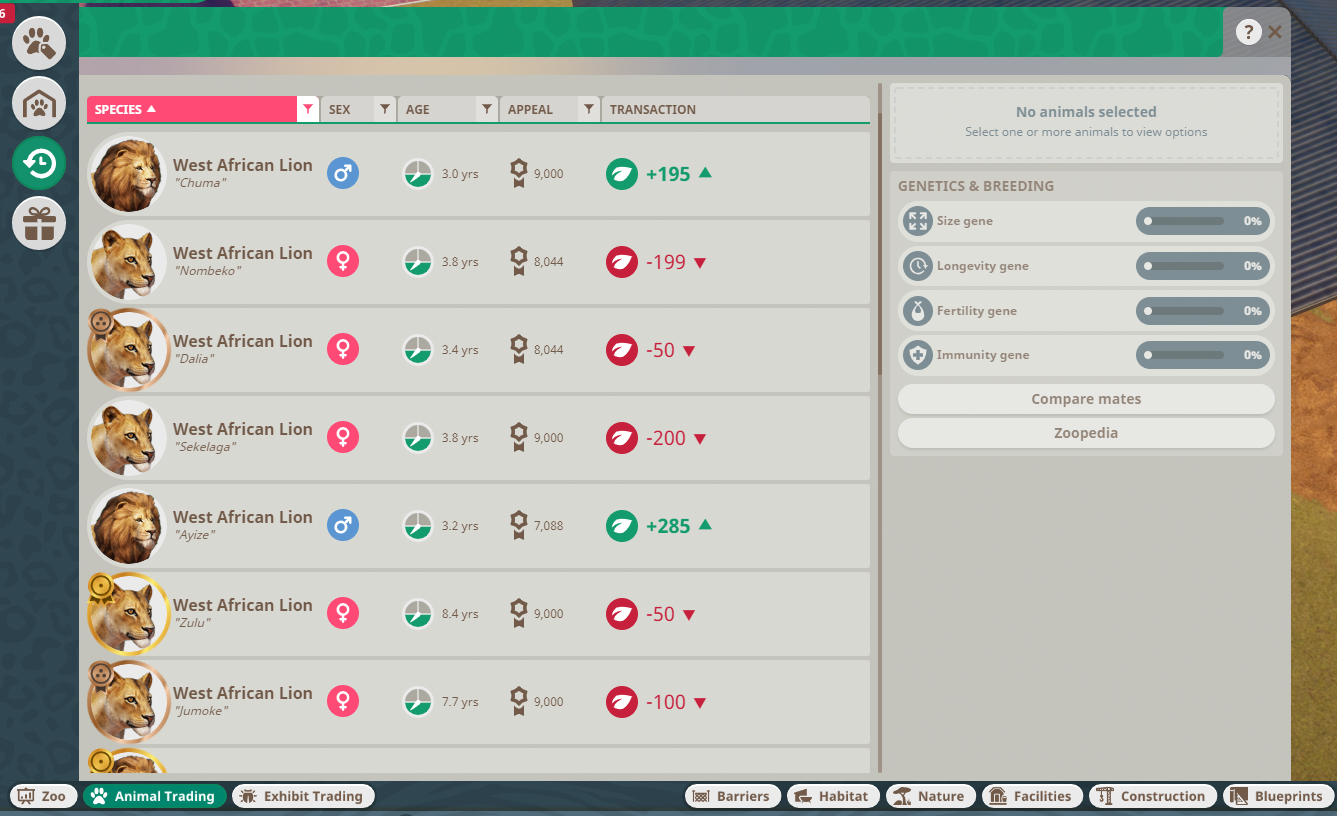Click the Size gene icon
Viewport: 1337px width, 816px height.
point(917,221)
